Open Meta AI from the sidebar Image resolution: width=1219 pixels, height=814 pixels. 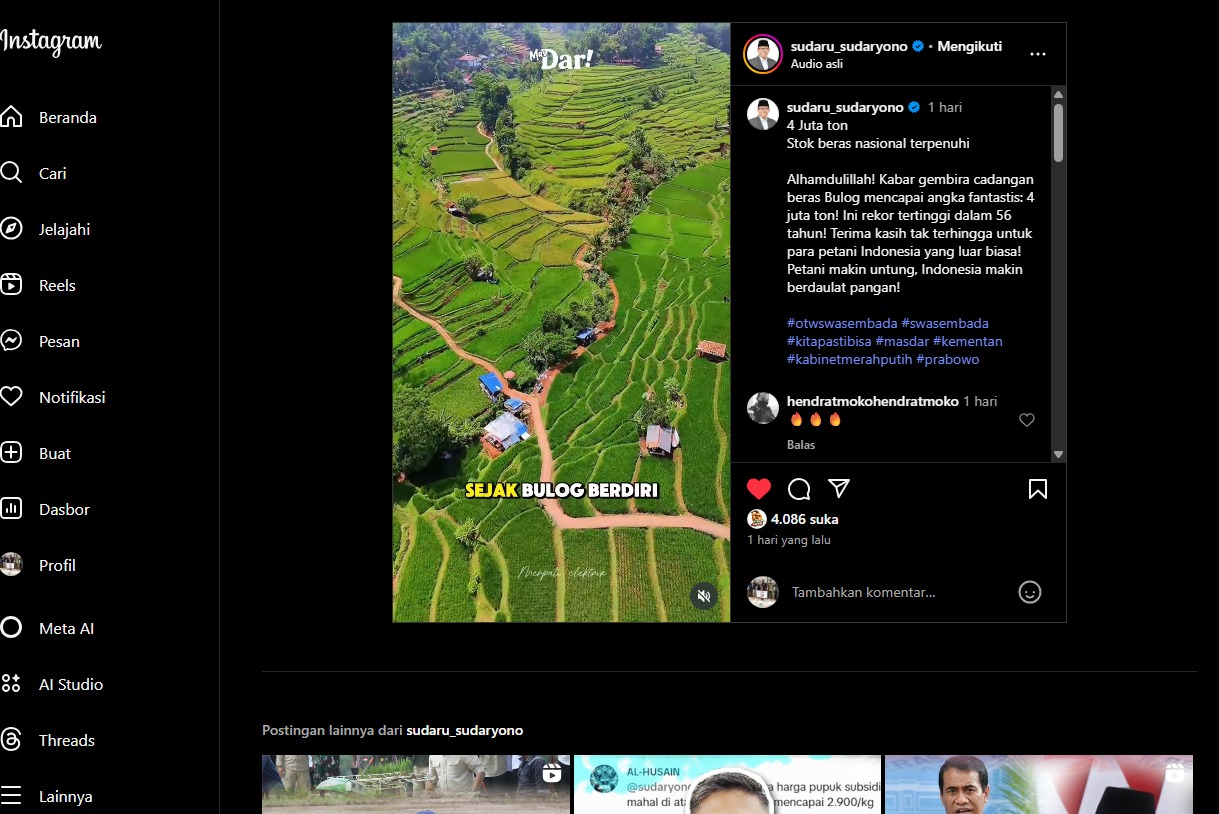[66, 628]
